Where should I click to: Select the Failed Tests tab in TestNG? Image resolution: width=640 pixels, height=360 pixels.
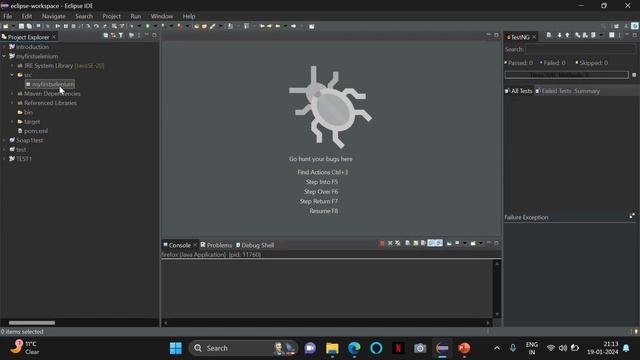(x=554, y=91)
